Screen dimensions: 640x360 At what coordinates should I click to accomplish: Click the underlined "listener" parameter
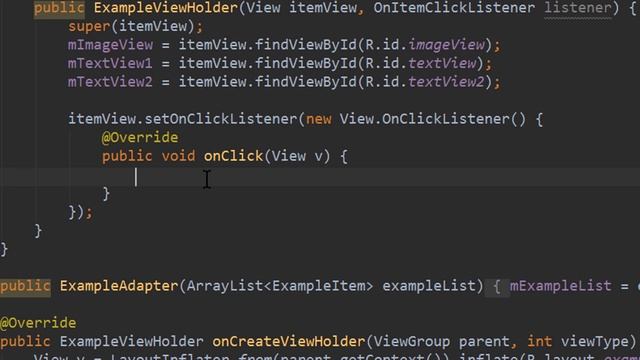578,8
